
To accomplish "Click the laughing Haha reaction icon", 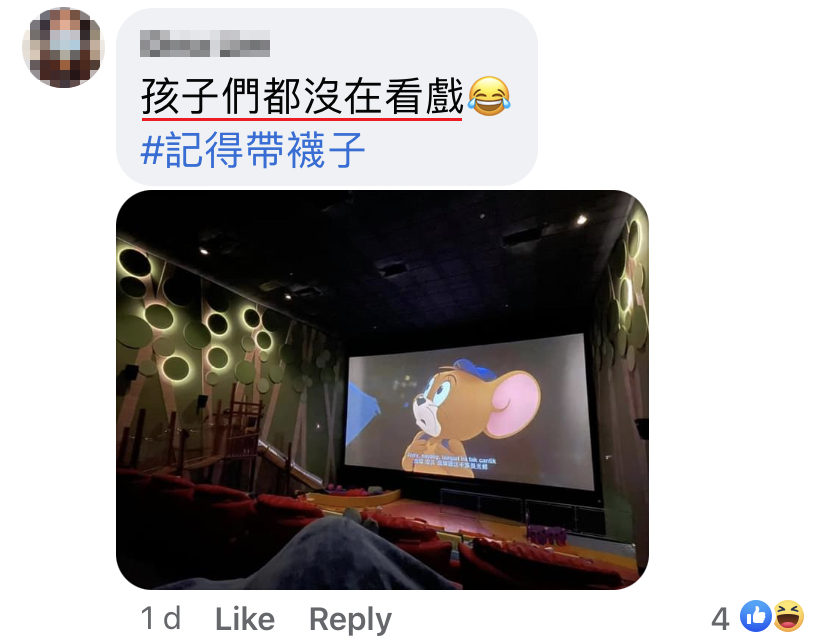I will pos(788,616).
